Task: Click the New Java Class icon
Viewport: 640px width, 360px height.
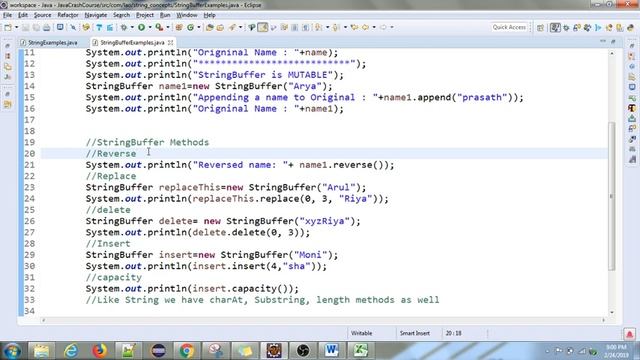Action: (191, 27)
